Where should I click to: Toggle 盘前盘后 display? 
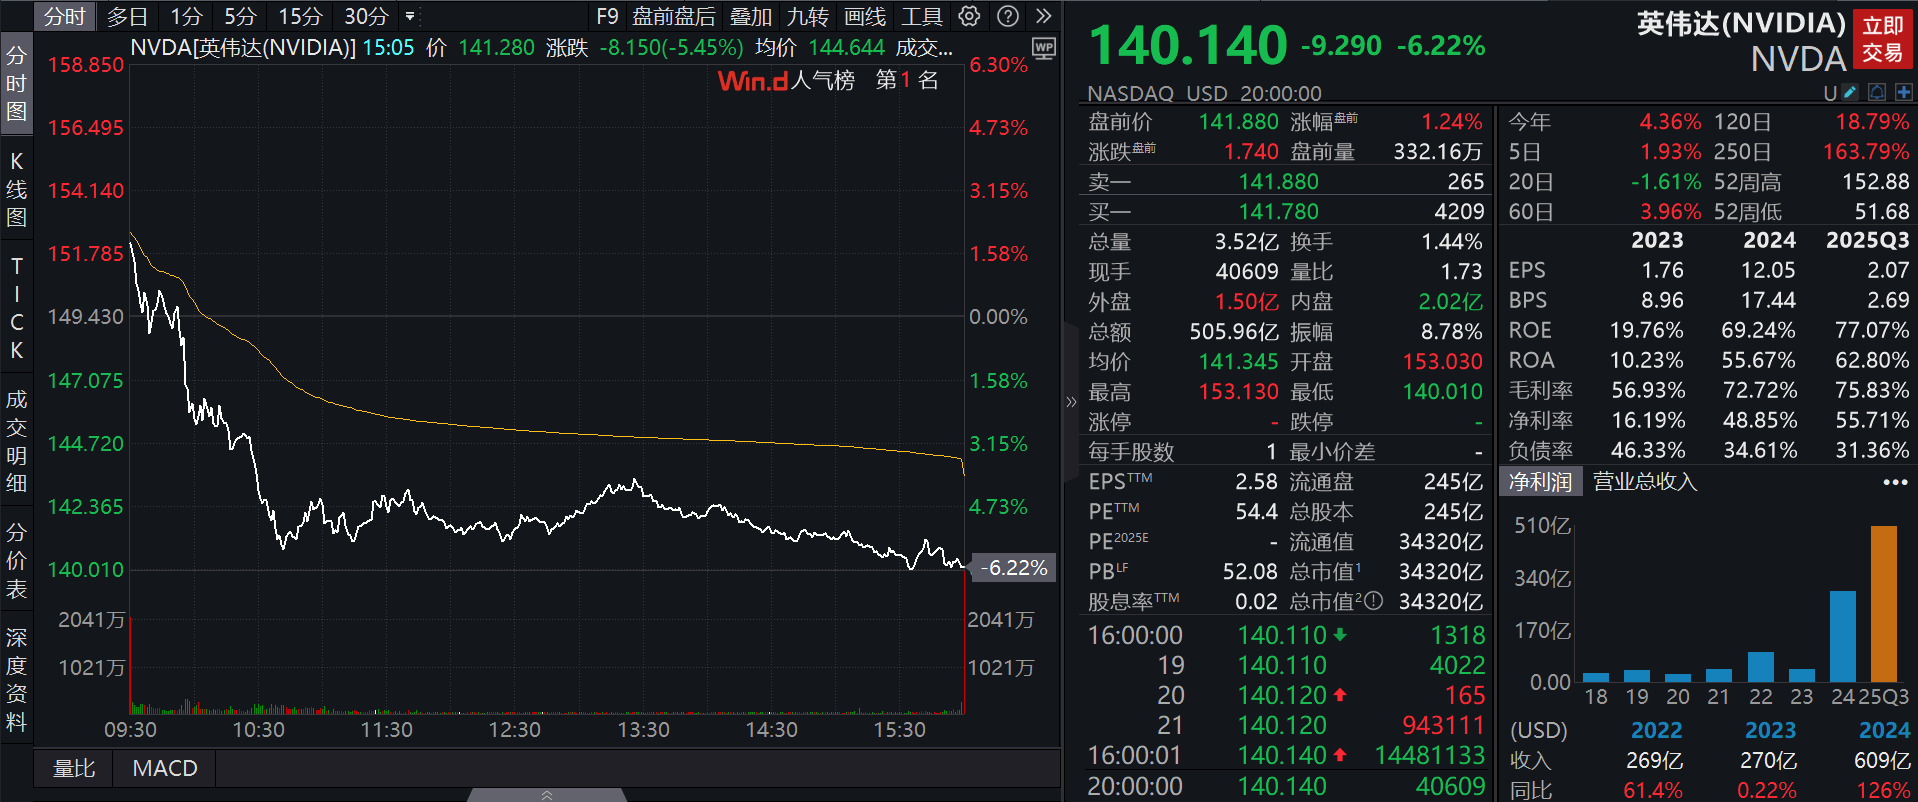[x=674, y=16]
